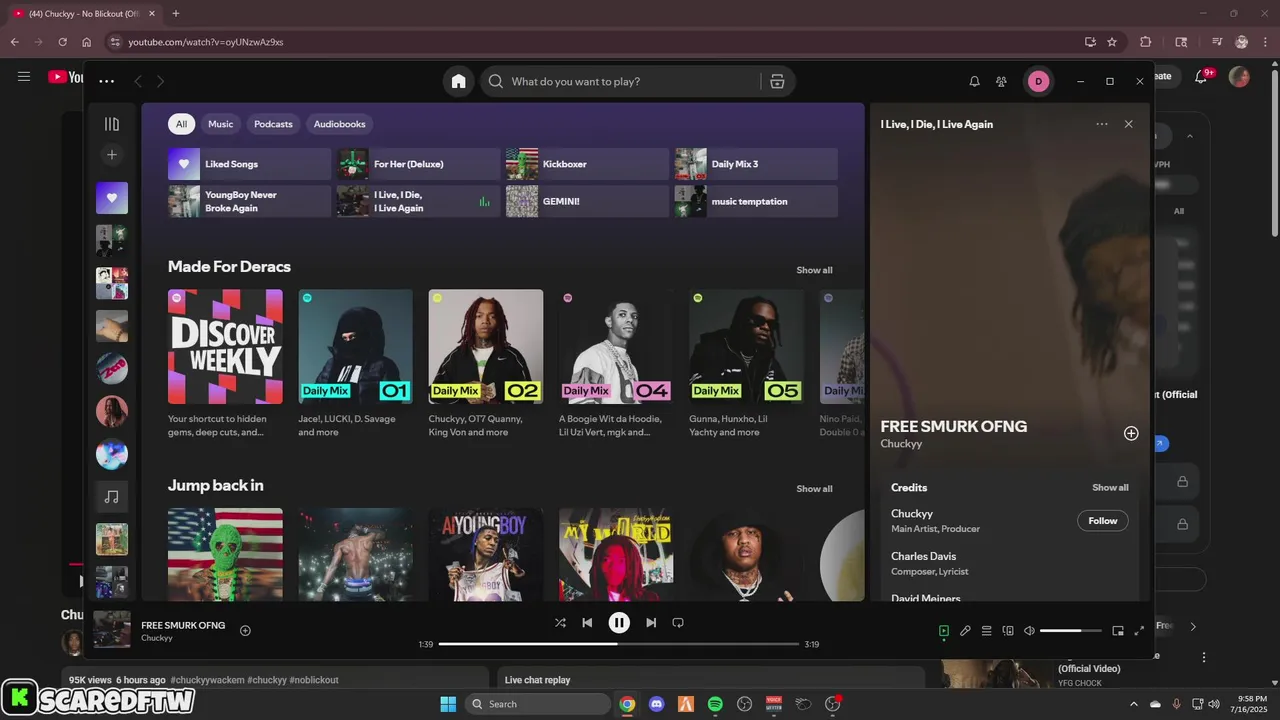Pause the current song
1280x720 pixels.
click(619, 622)
